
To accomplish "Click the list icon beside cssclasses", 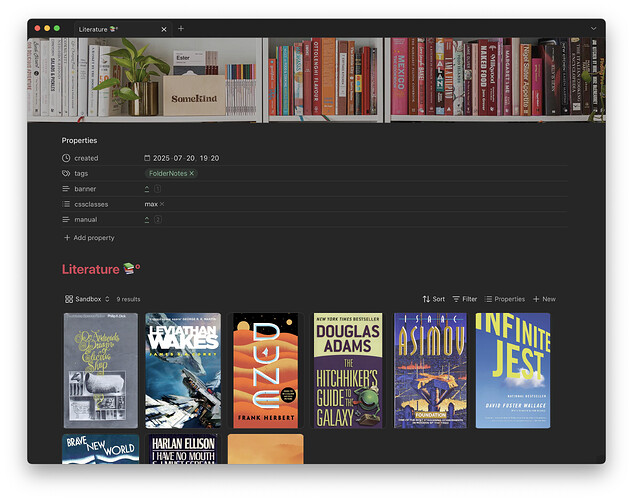I will pyautogui.click(x=66, y=204).
